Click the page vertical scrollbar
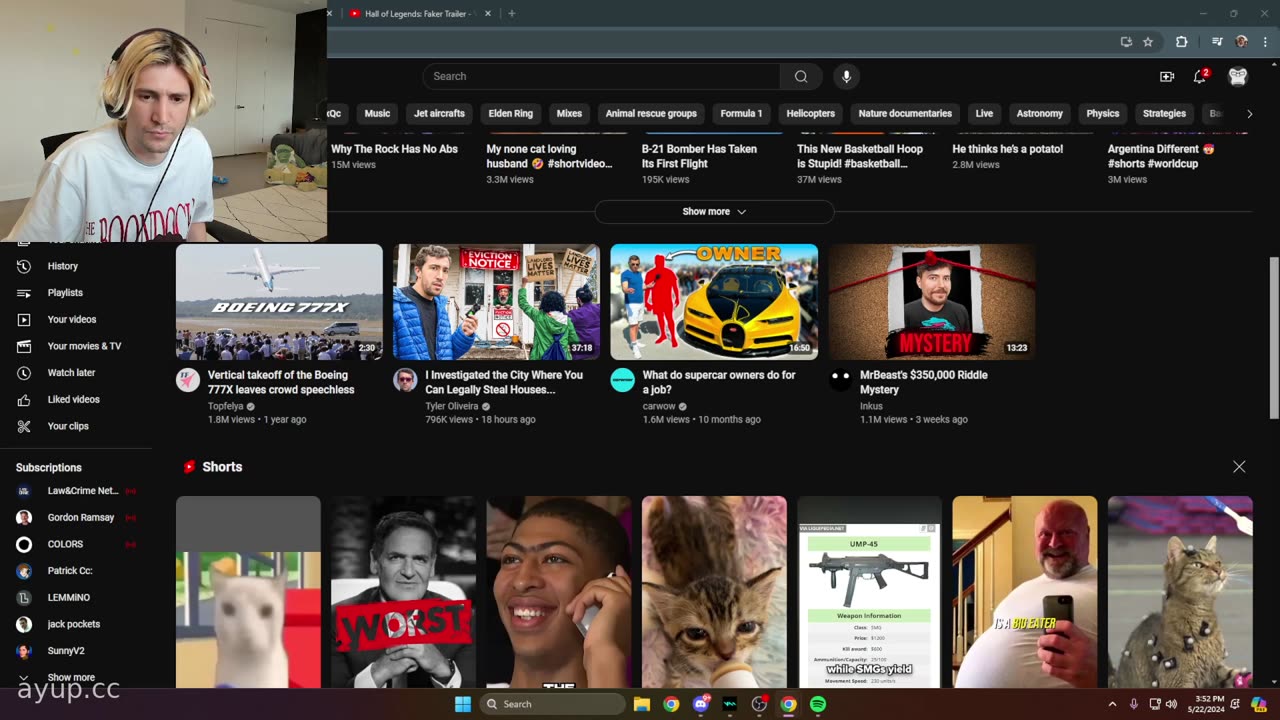The image size is (1280, 720). 1273,340
